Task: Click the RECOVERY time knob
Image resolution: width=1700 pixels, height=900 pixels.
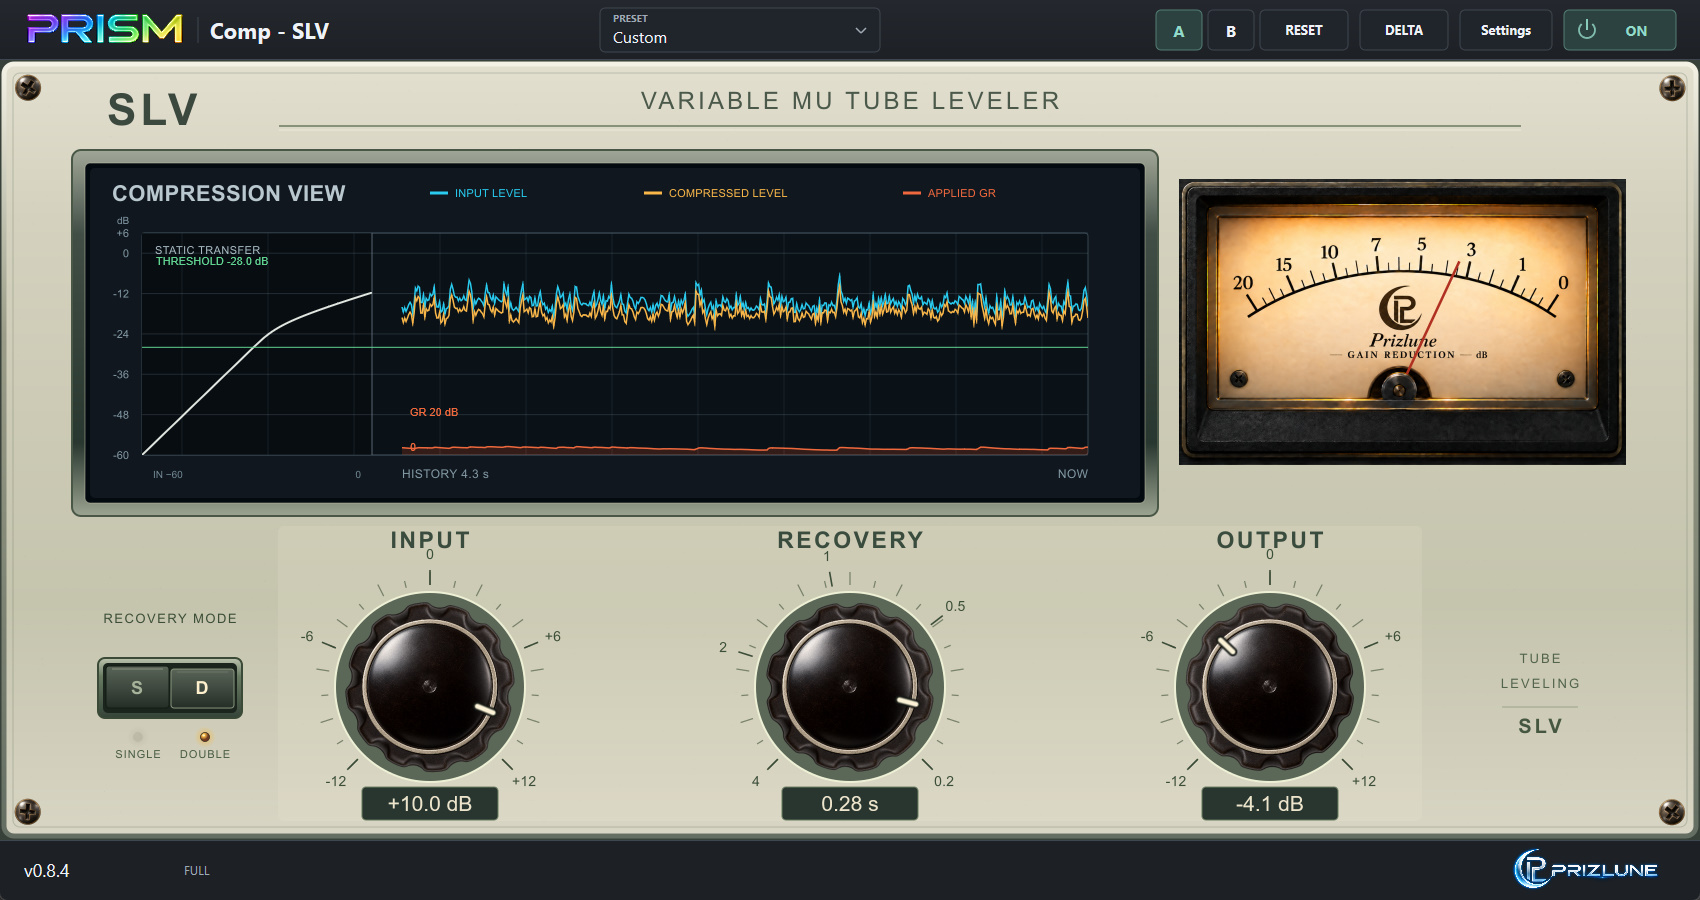Action: pos(850,686)
